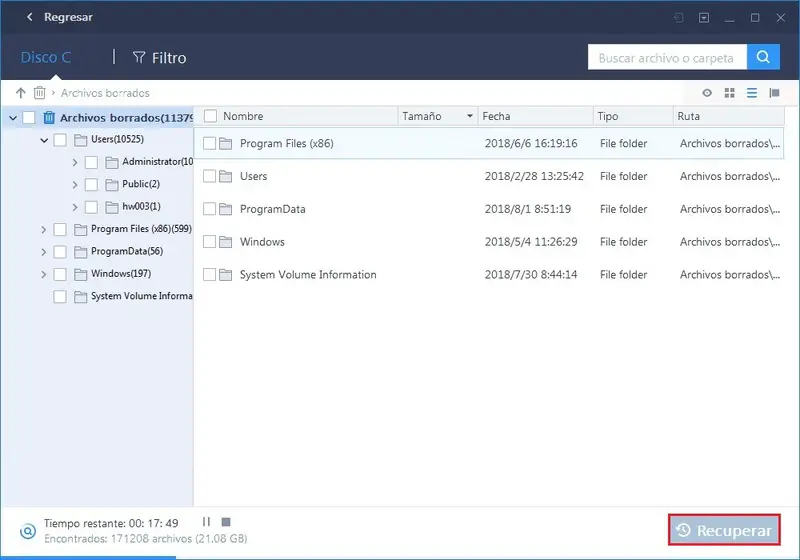This screenshot has width=800, height=560.
Task: Click date 2018/8/1 8:51:19 cell
Action: click(x=528, y=209)
